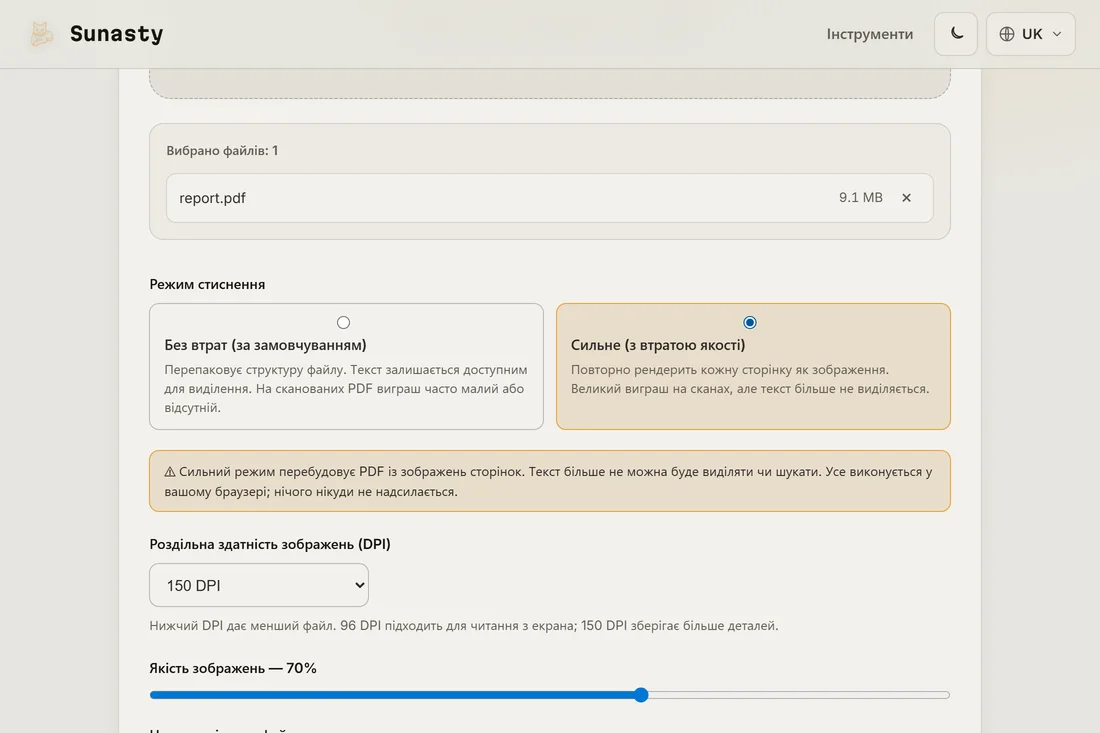1100x733 pixels.
Task: Click the Сильне (з втратою якості) card heading
Action: pos(658,345)
